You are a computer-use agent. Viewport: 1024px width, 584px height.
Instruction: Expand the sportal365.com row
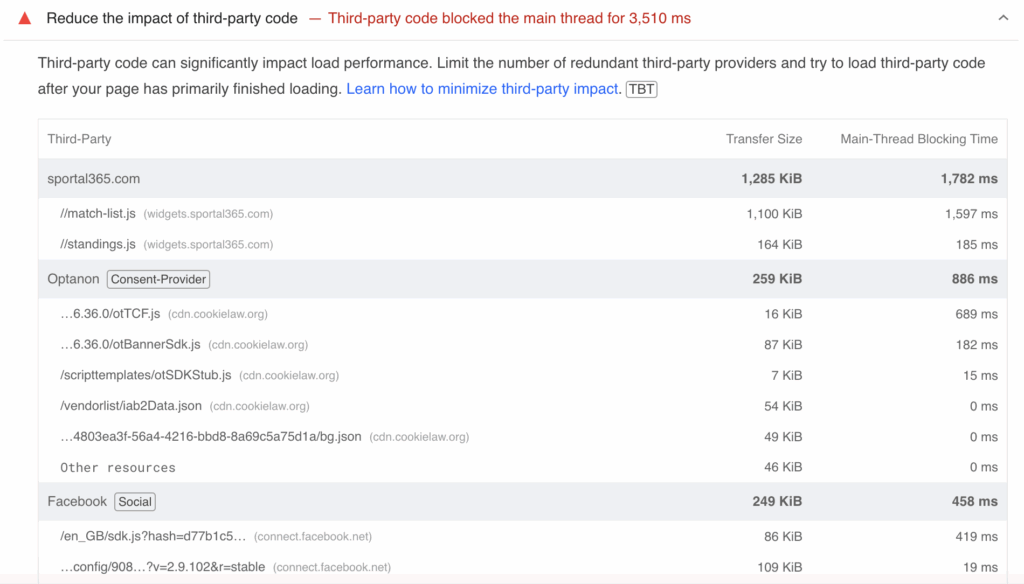click(93, 178)
